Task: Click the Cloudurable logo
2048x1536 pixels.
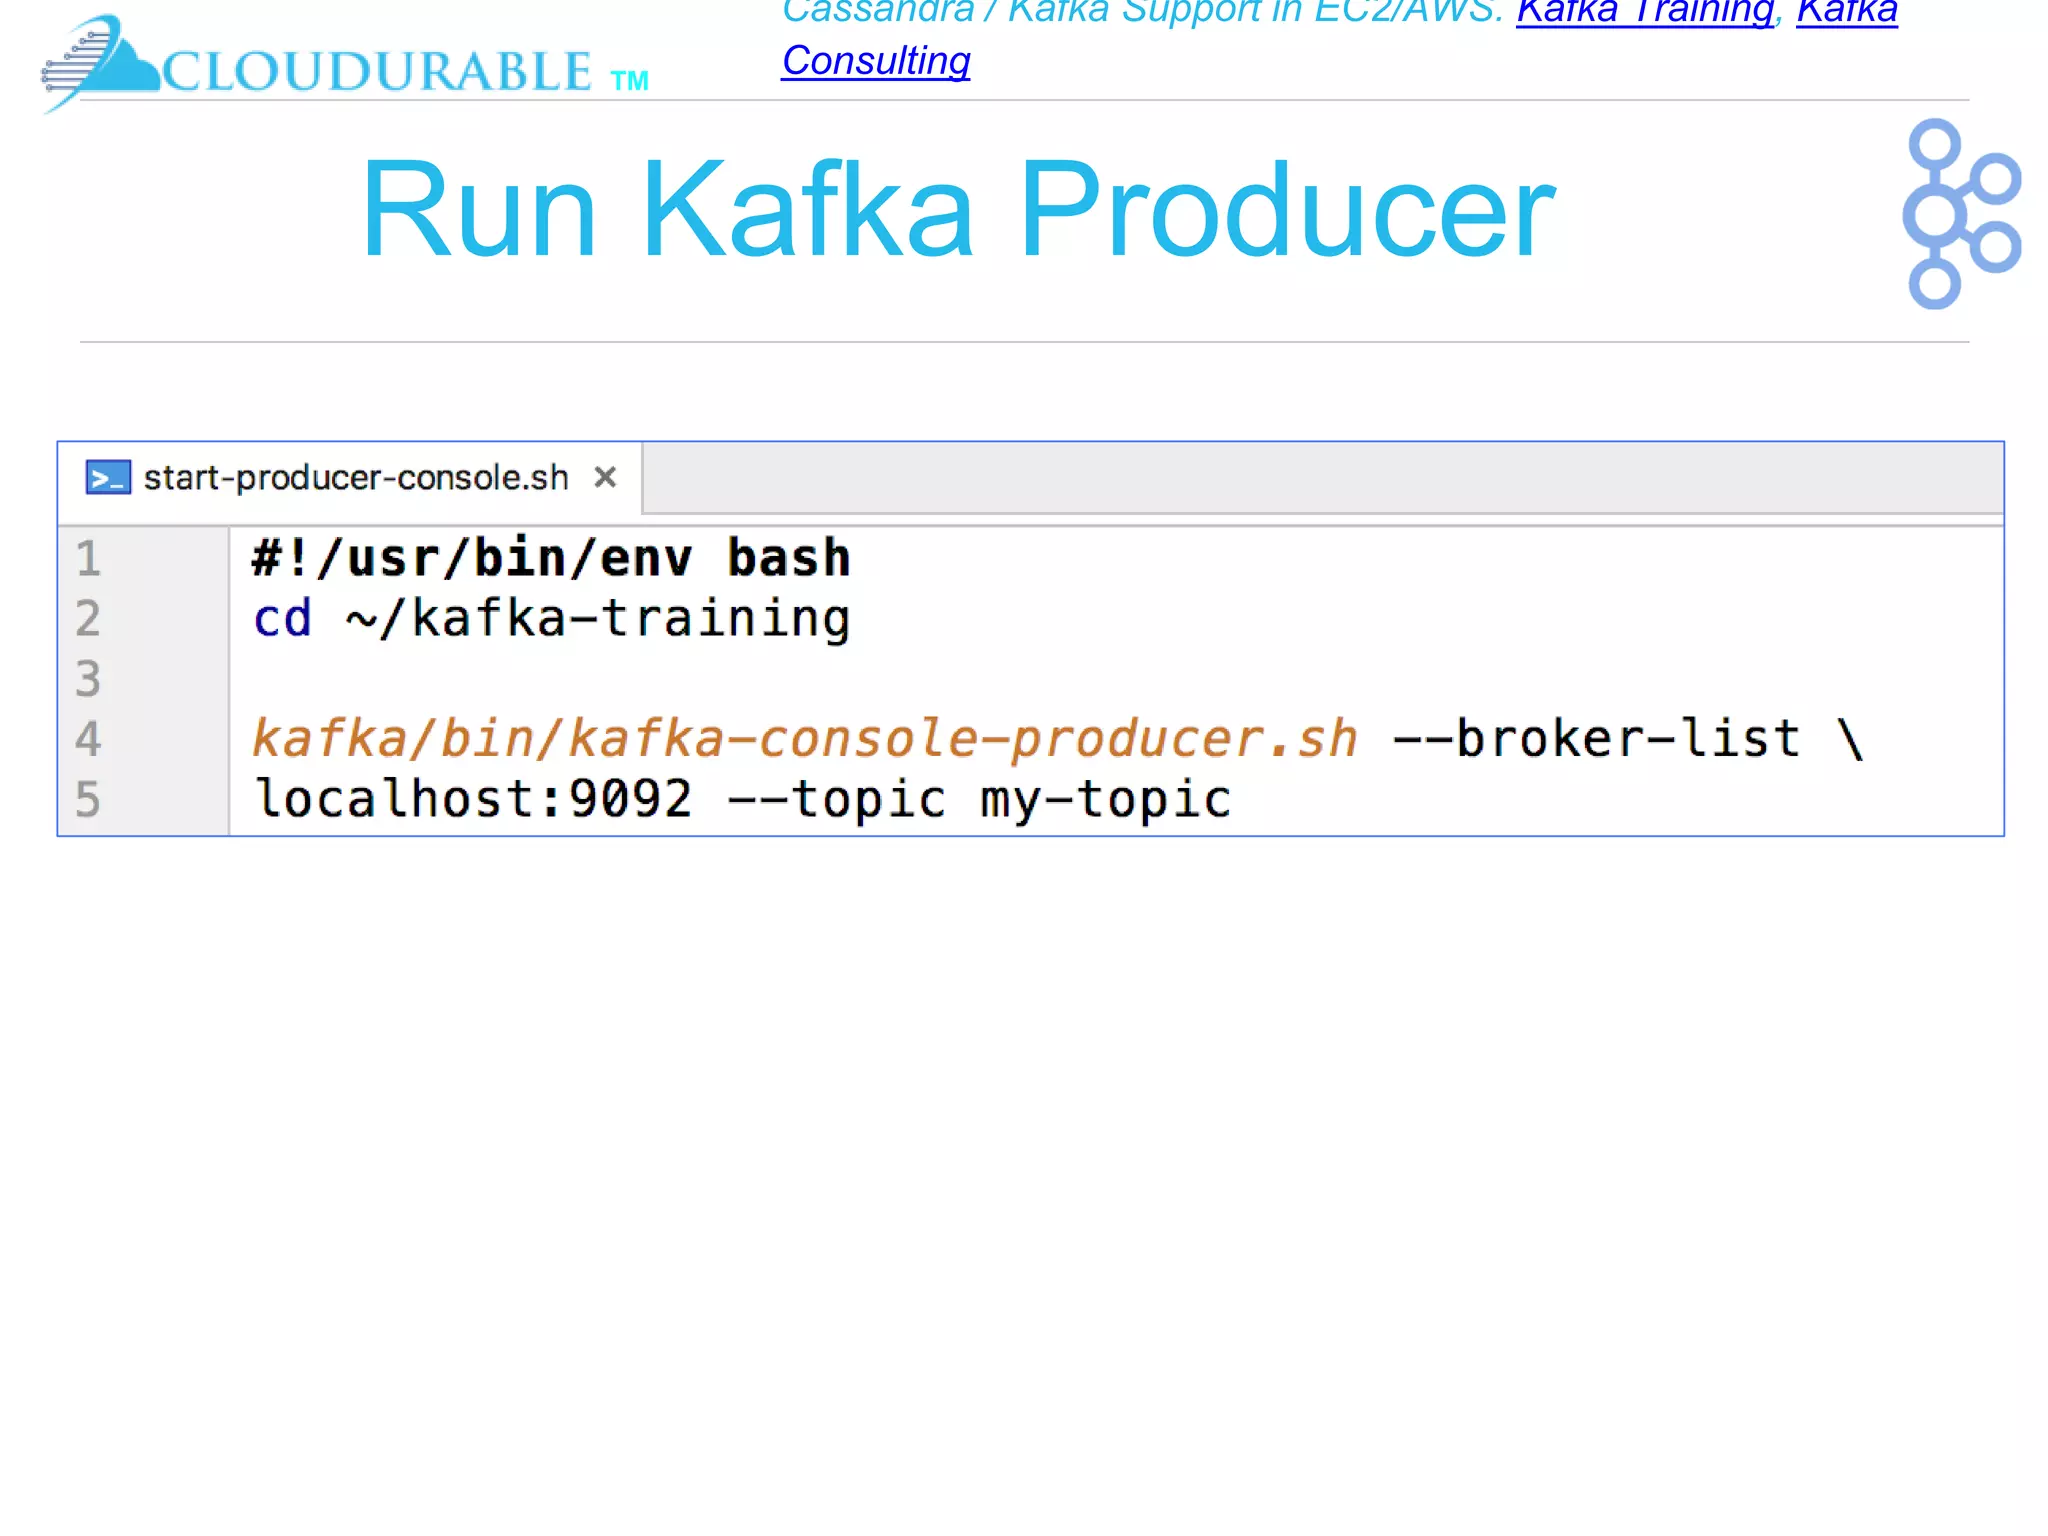Action: [345, 66]
